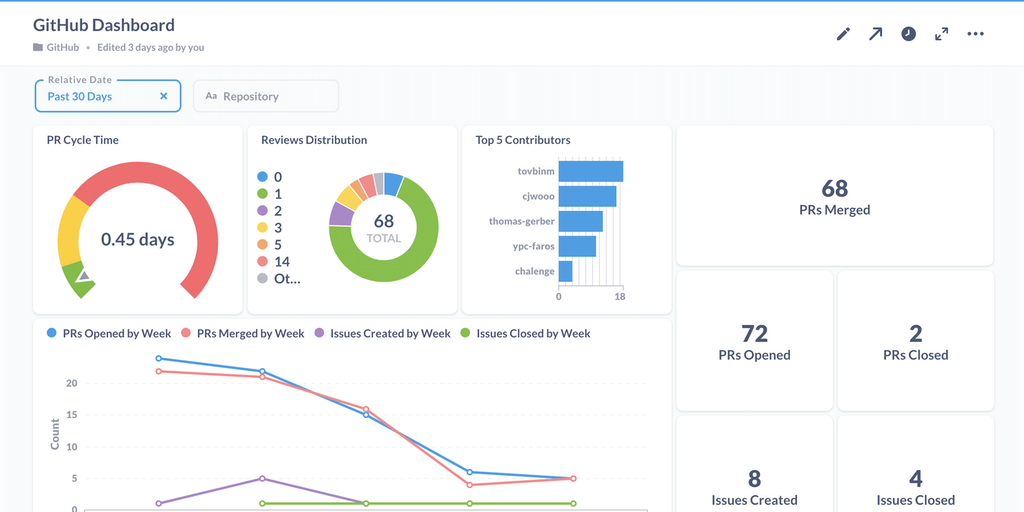This screenshot has height=512, width=1024.
Task: Clear the Past 30 Days filter
Action: [164, 97]
